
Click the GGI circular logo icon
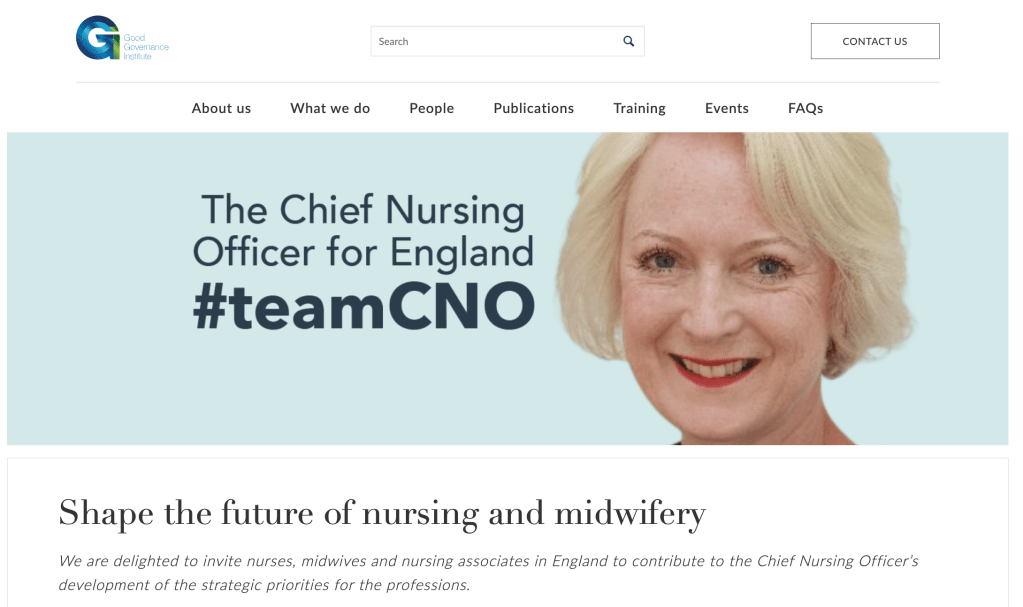pos(98,38)
